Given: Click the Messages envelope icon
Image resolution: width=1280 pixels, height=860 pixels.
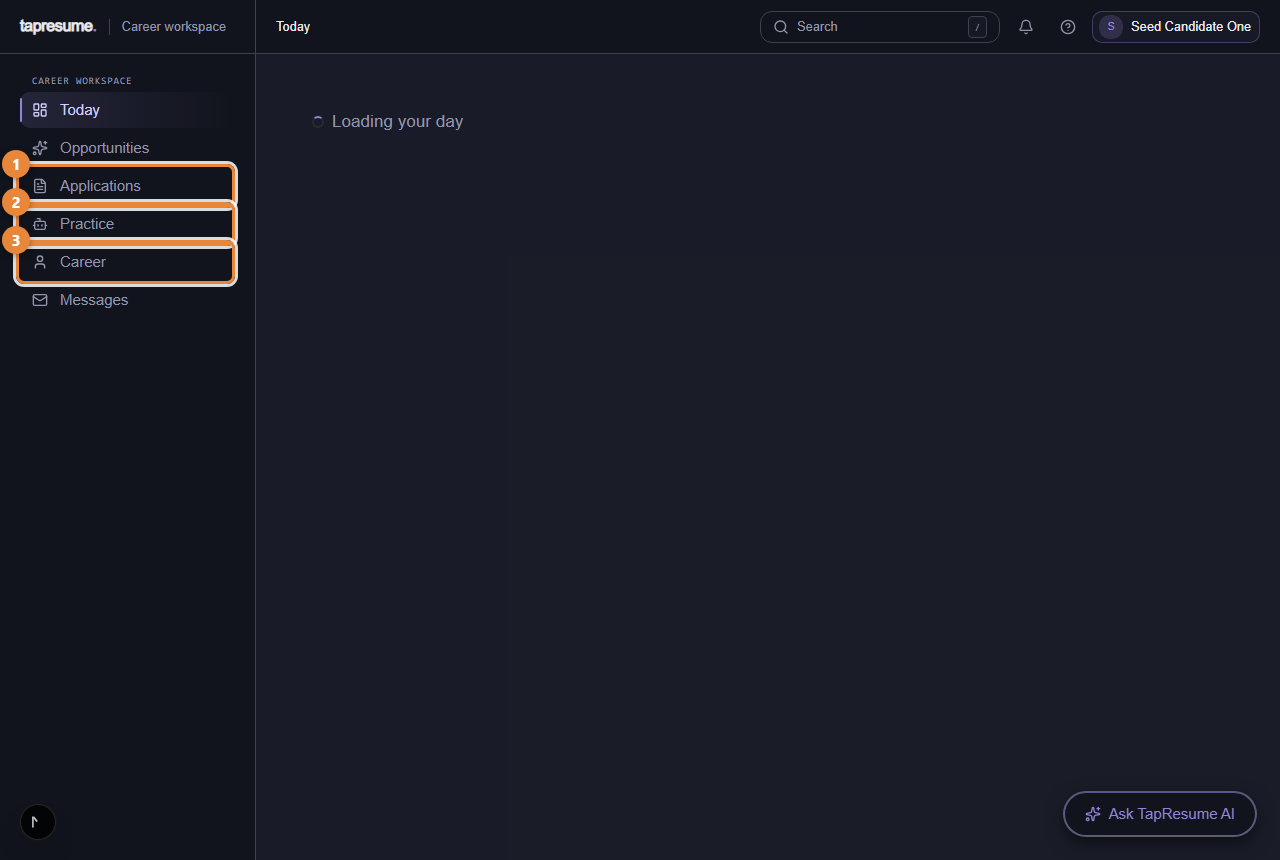Looking at the screenshot, I should 40,300.
